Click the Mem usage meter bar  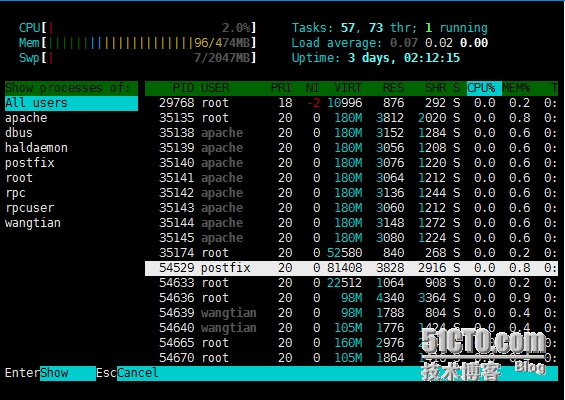137,43
